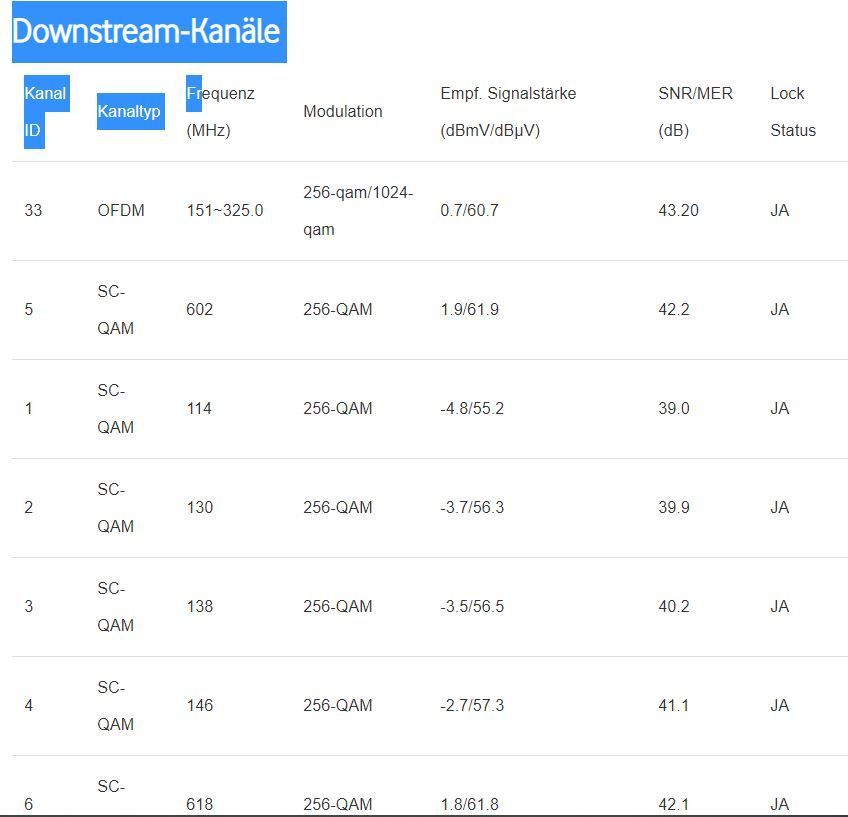This screenshot has height=817, width=848.
Task: Select signal strength -2.7/57.3
Action: pos(472,705)
